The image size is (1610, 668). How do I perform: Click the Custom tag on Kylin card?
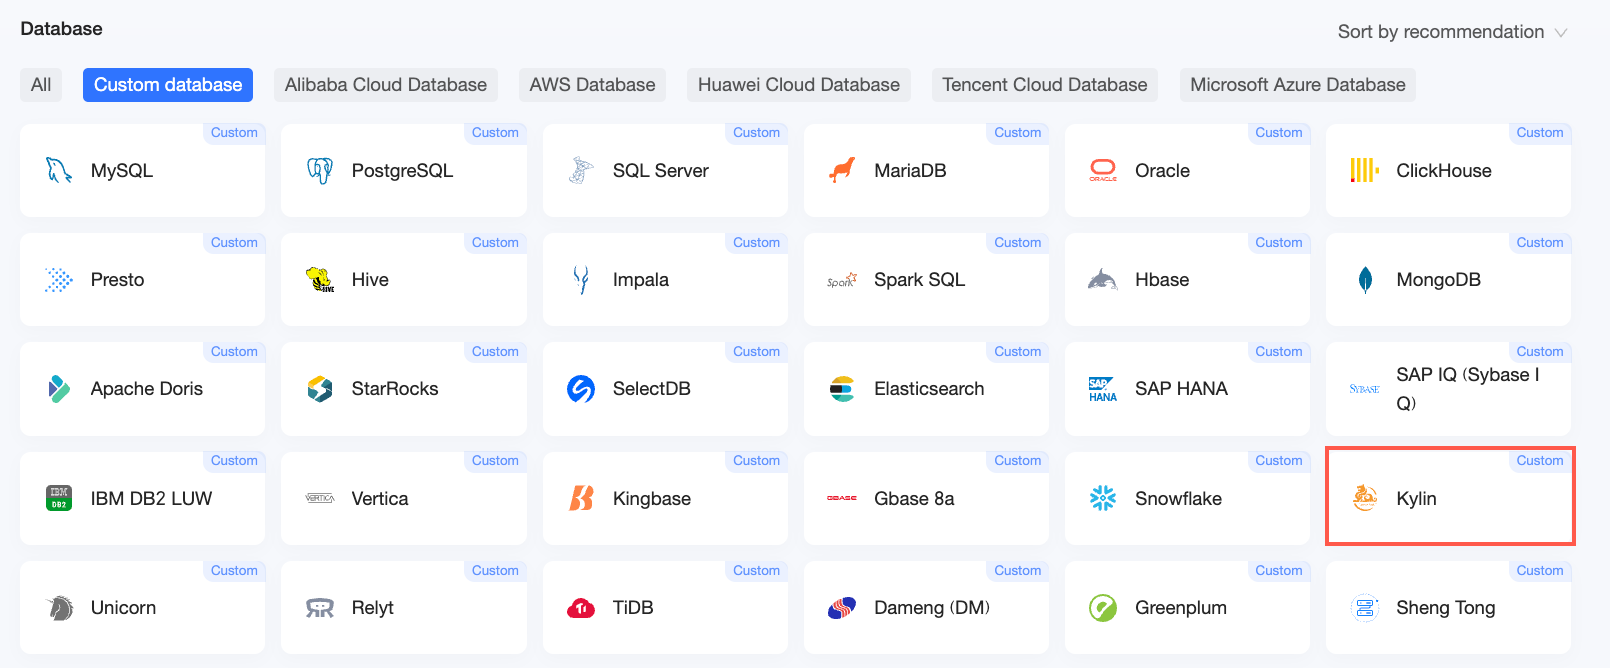pos(1540,461)
